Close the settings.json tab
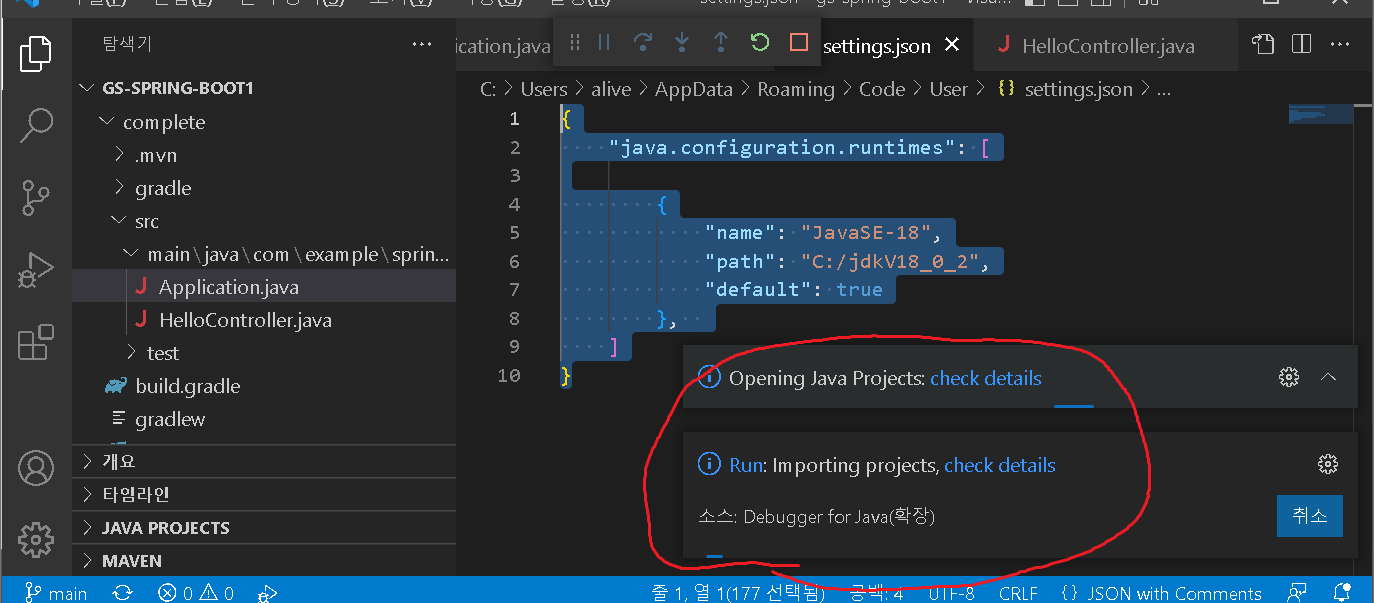Screen dimensions: 1374x603 [951, 45]
